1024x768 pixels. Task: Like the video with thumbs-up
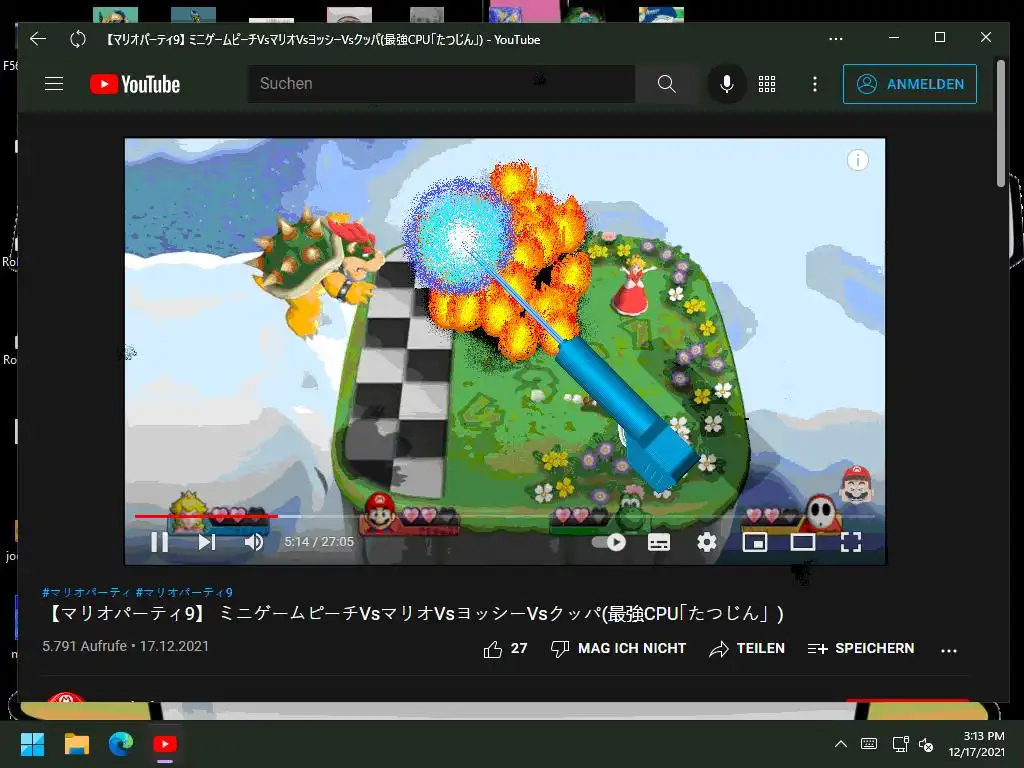[x=505, y=648]
